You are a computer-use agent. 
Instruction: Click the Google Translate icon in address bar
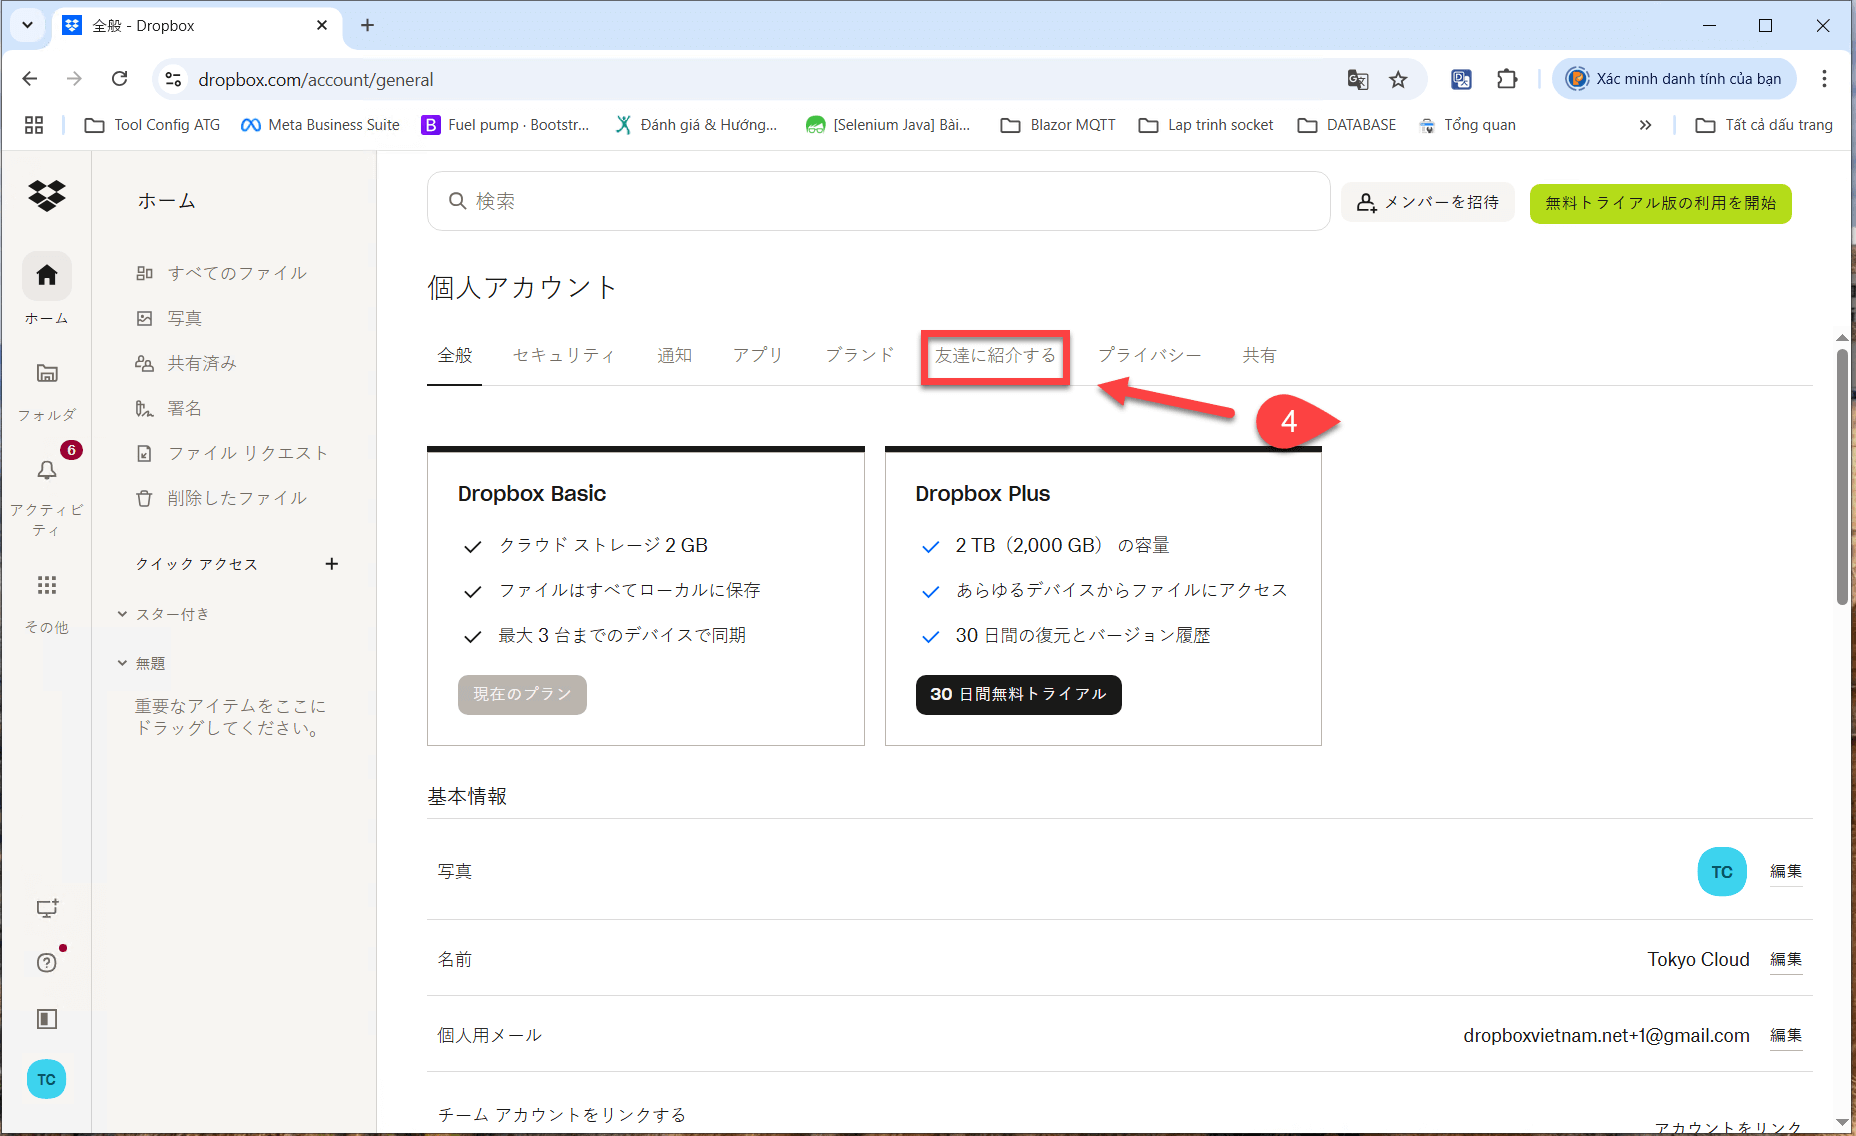[1358, 79]
